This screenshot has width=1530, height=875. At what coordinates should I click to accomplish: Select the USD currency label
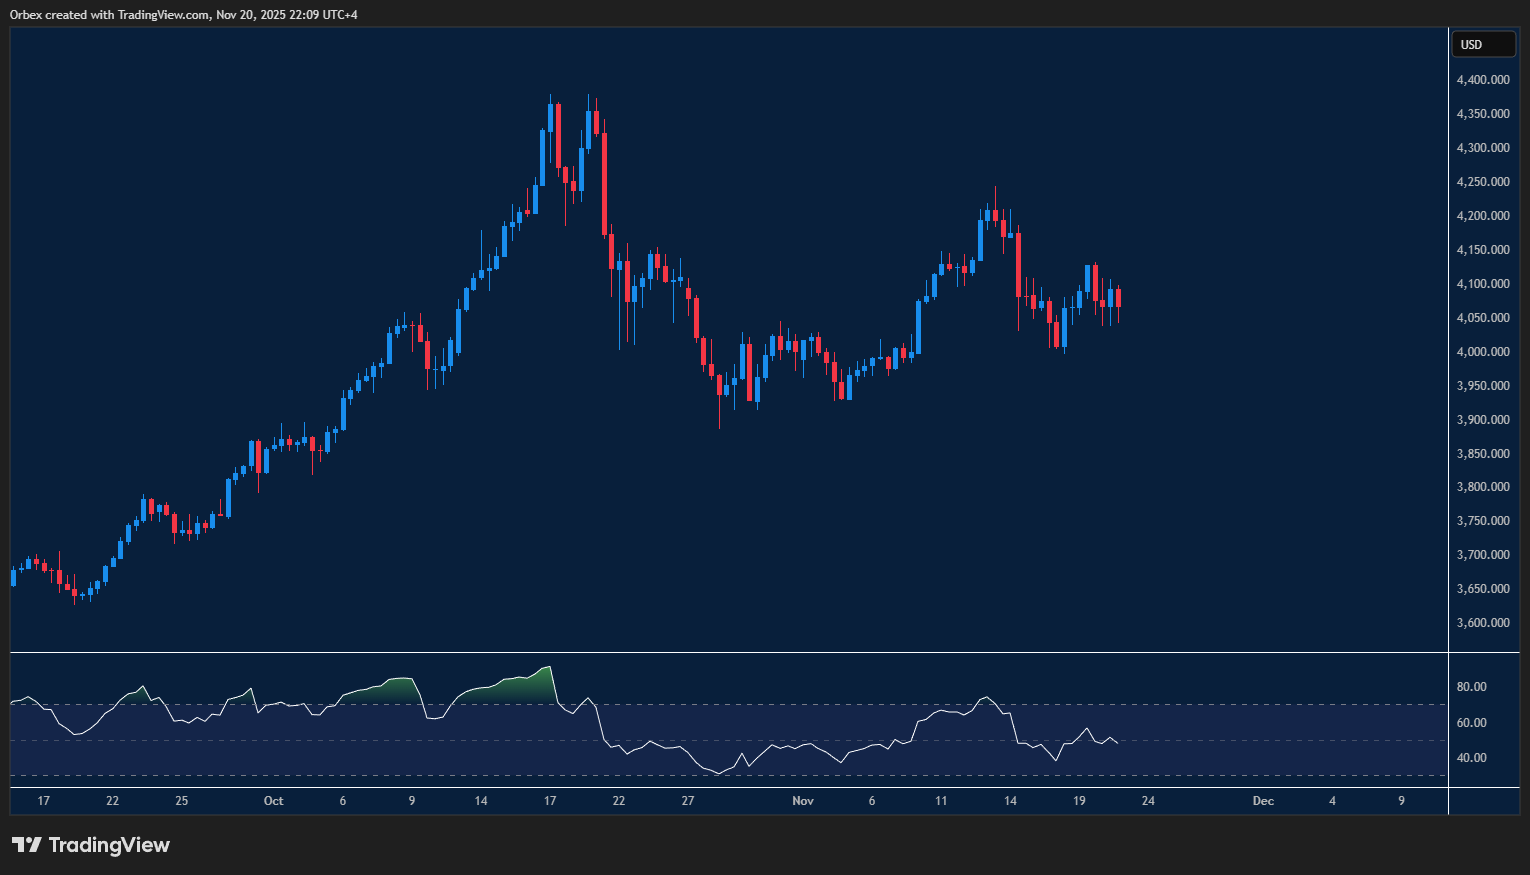click(x=1484, y=44)
